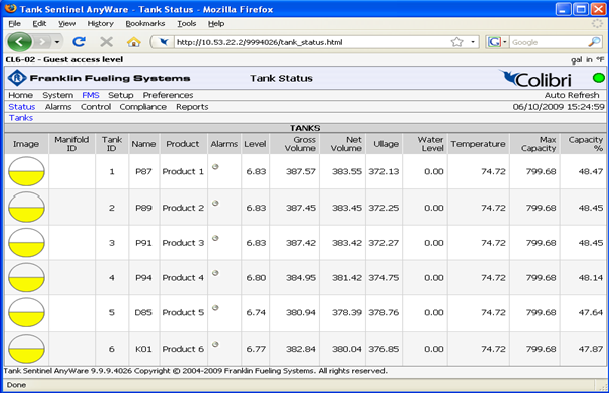
Task: Open the Tools menu
Action: click(x=187, y=24)
